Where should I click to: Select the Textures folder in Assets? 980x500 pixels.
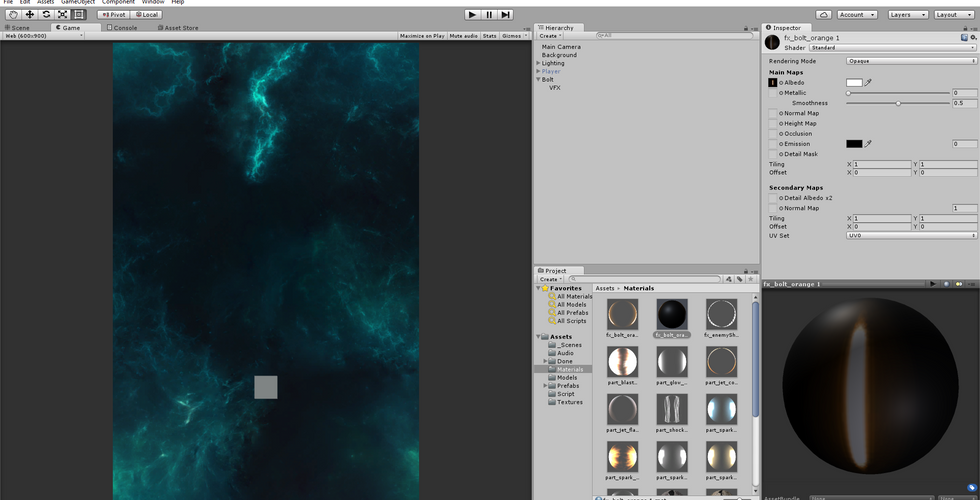point(570,402)
